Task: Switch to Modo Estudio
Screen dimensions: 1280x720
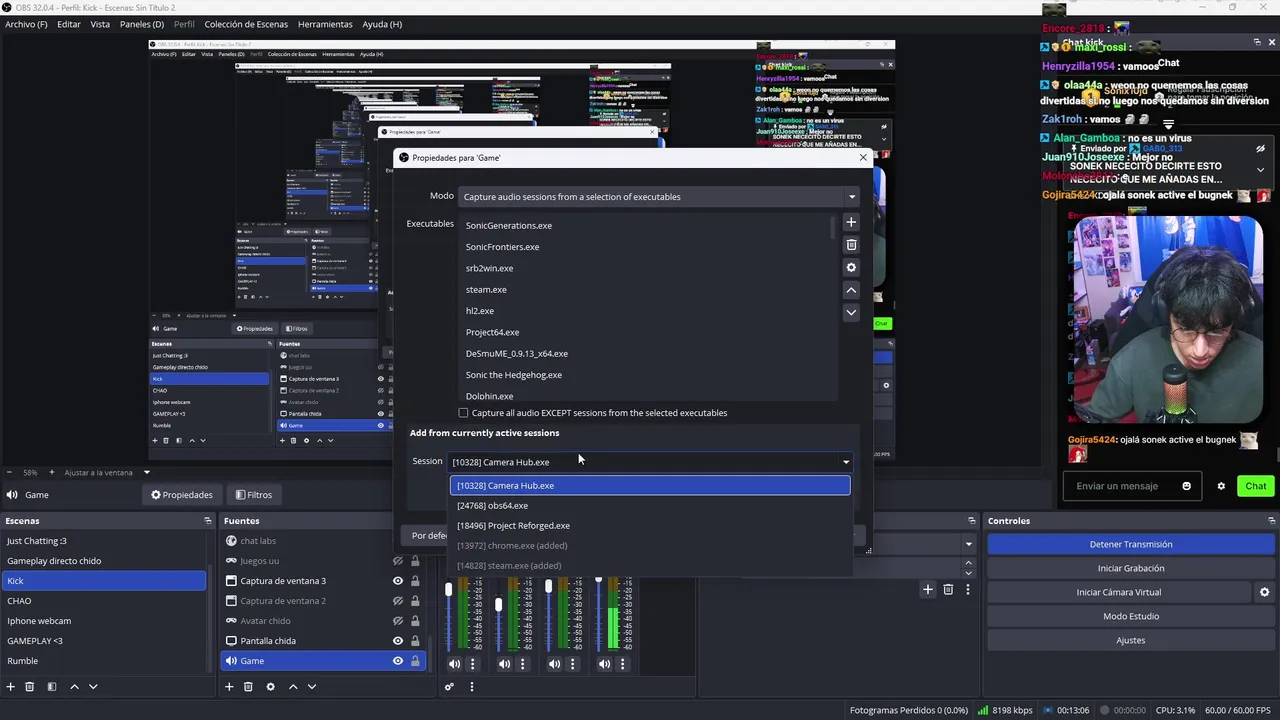Action: click(x=1130, y=616)
